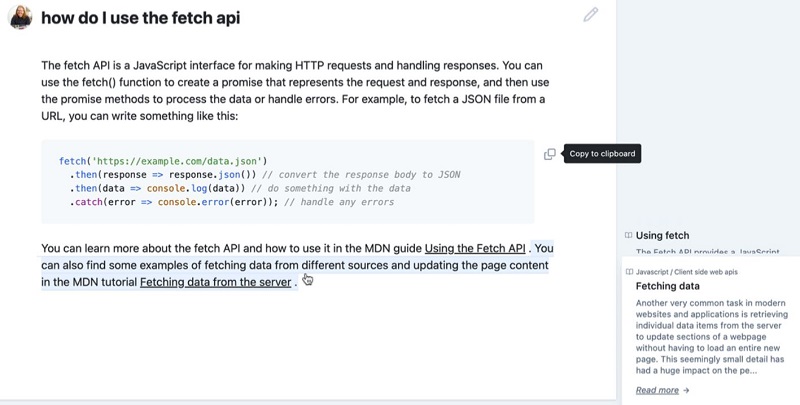The width and height of the screenshot is (800, 405).
Task: Click the book icon beside Using fetch
Action: click(x=628, y=236)
